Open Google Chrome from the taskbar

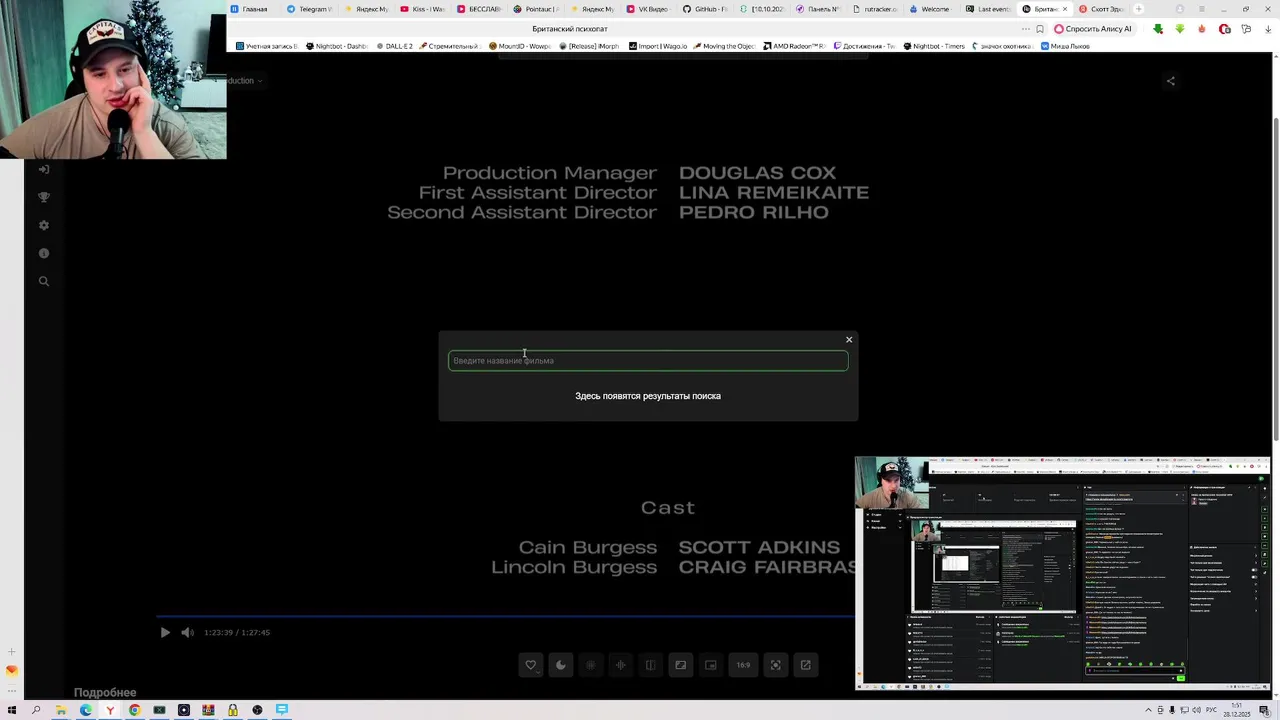[134, 710]
